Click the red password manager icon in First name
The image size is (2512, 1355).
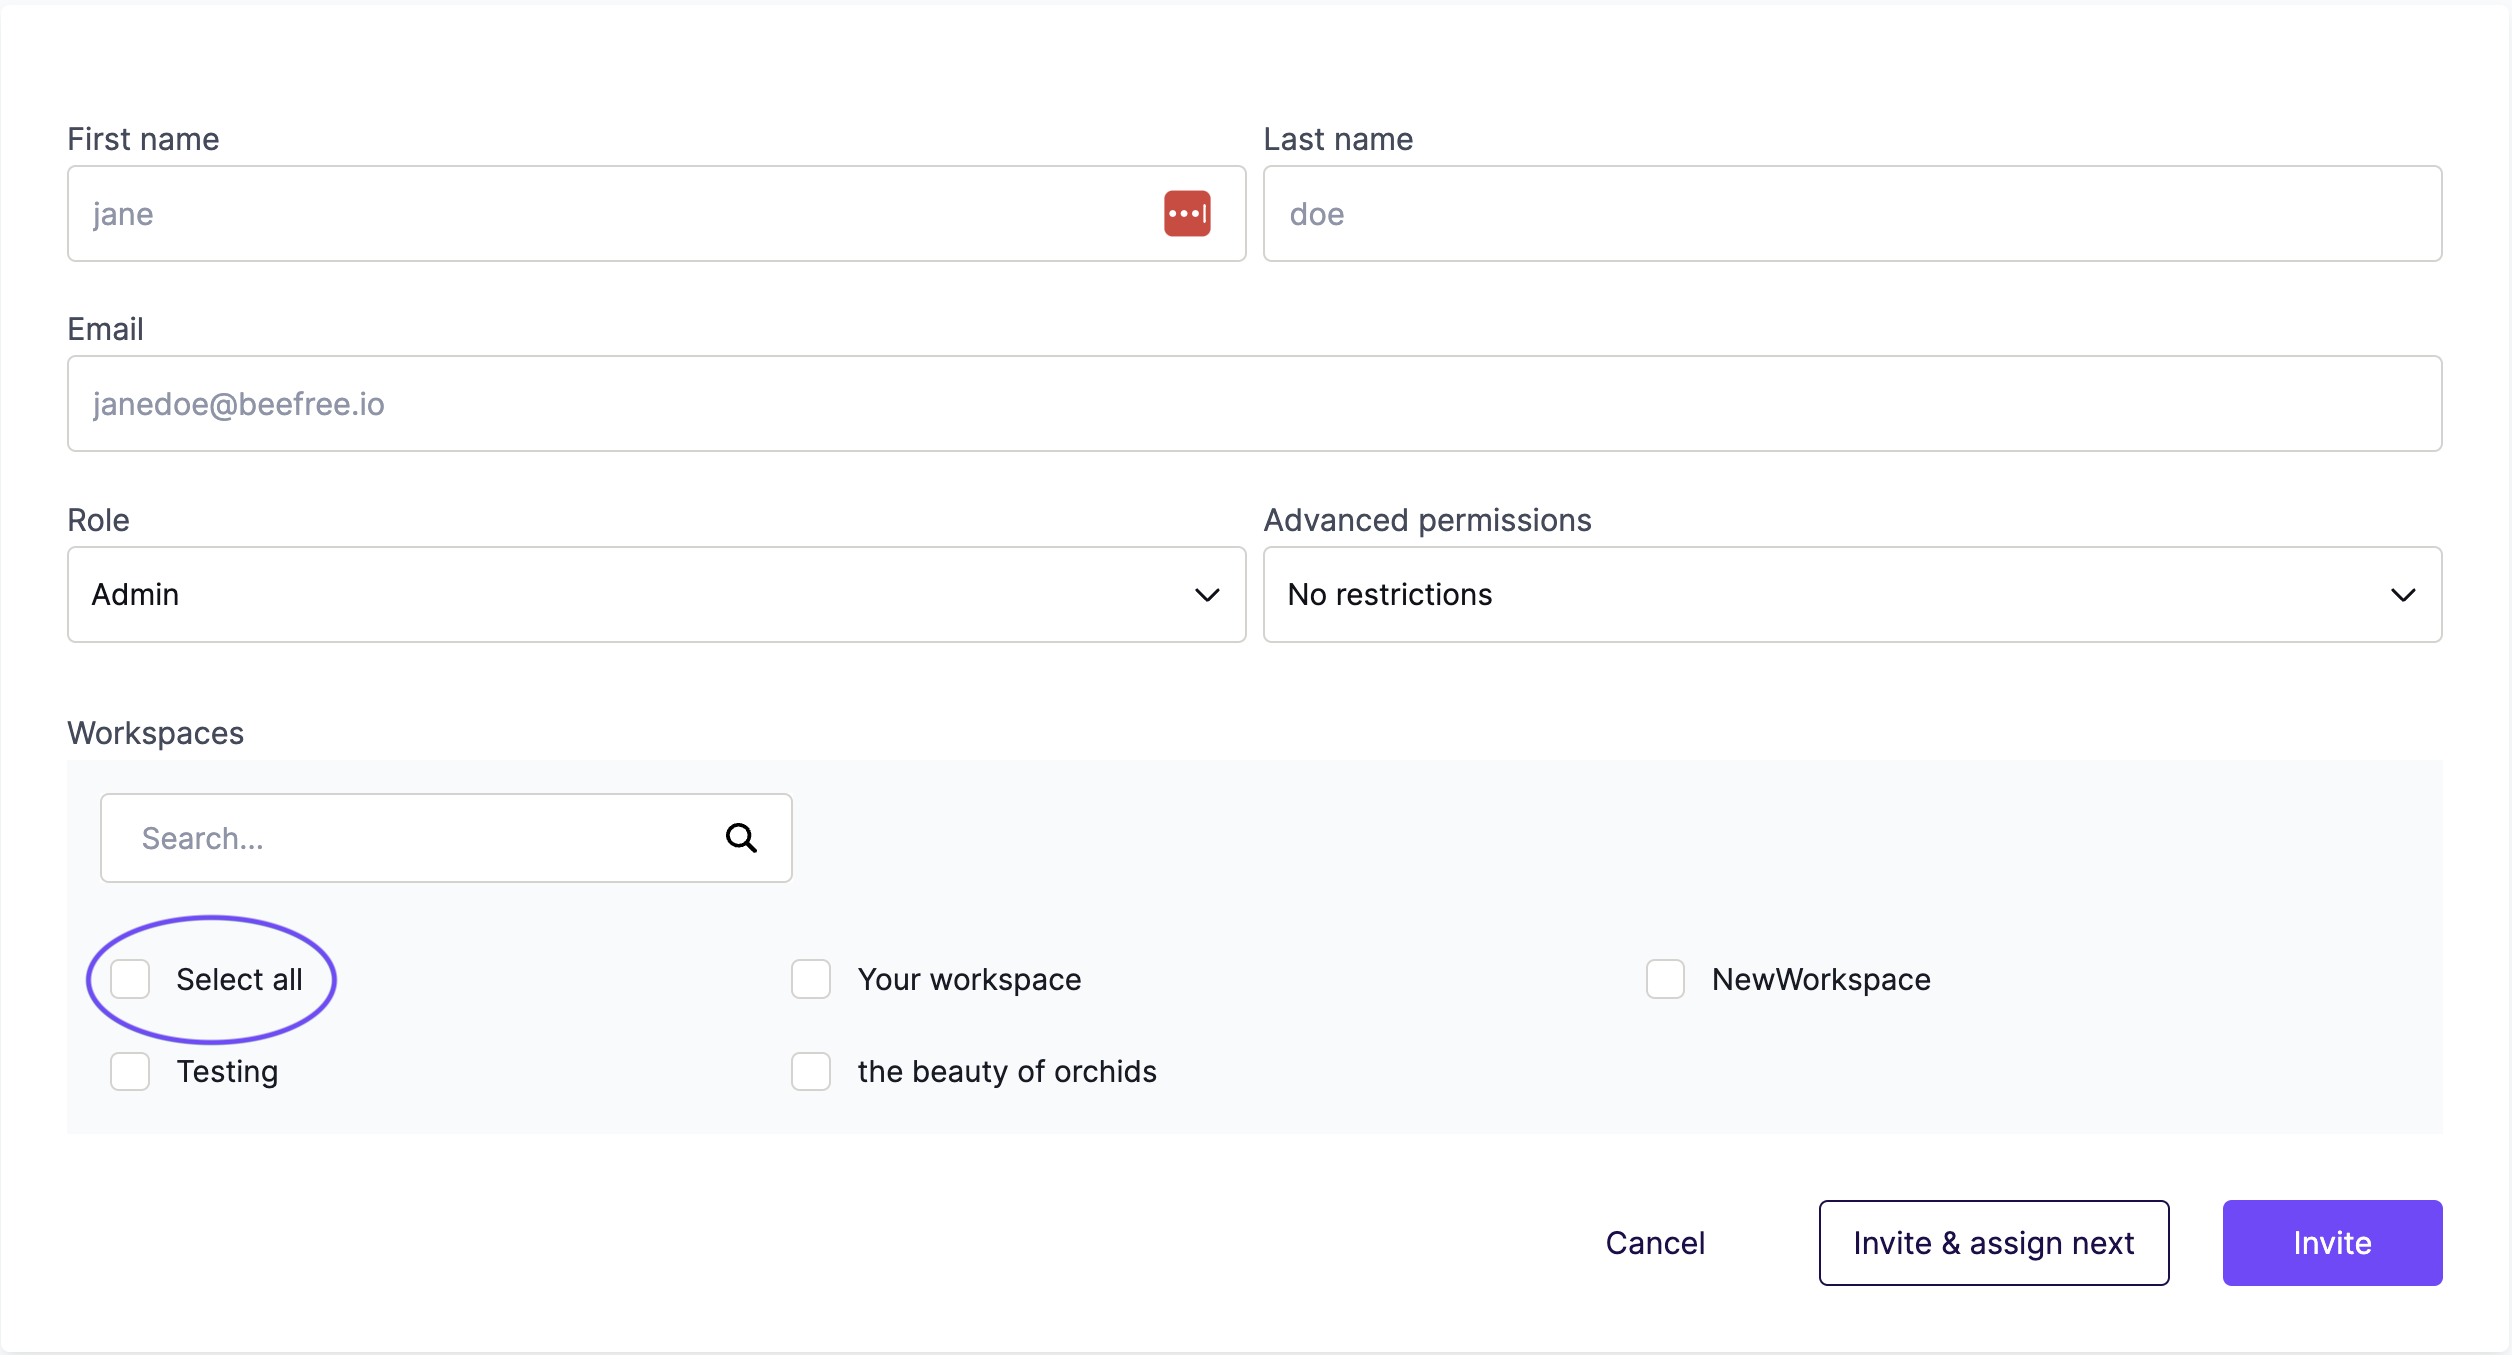1187,214
